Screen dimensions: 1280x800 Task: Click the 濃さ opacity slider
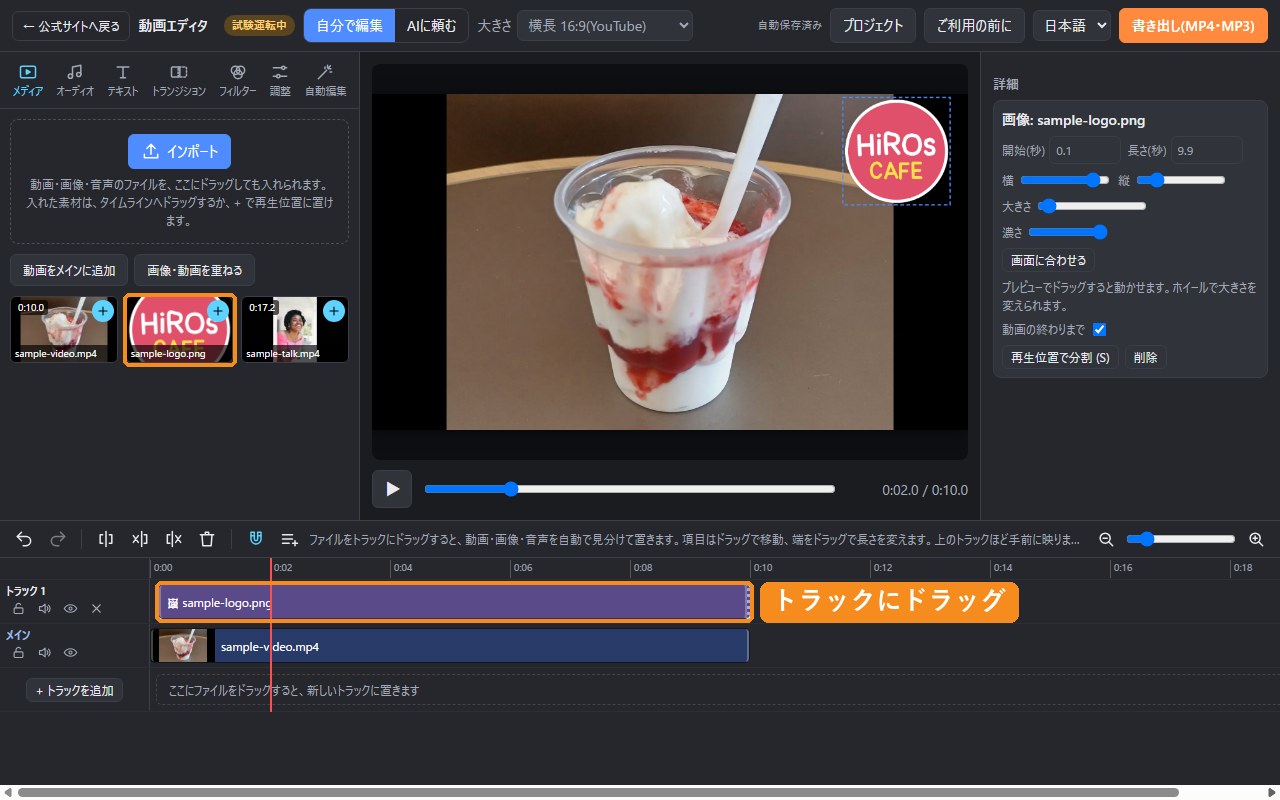pos(1068,232)
